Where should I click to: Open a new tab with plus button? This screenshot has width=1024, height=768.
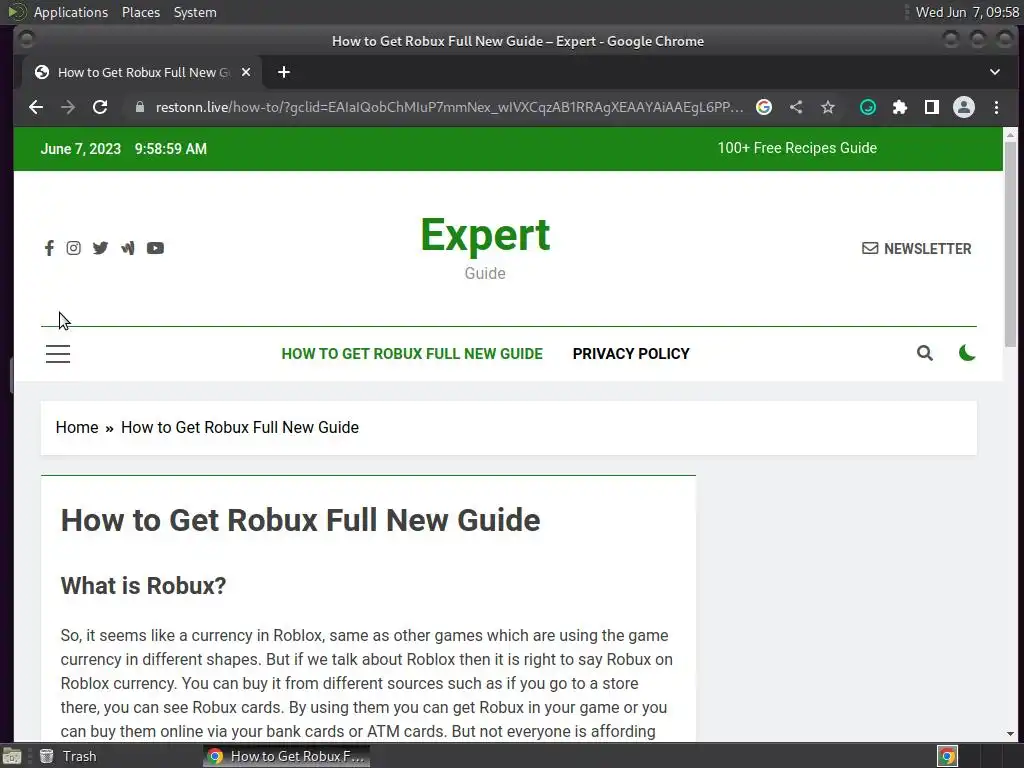tap(283, 72)
